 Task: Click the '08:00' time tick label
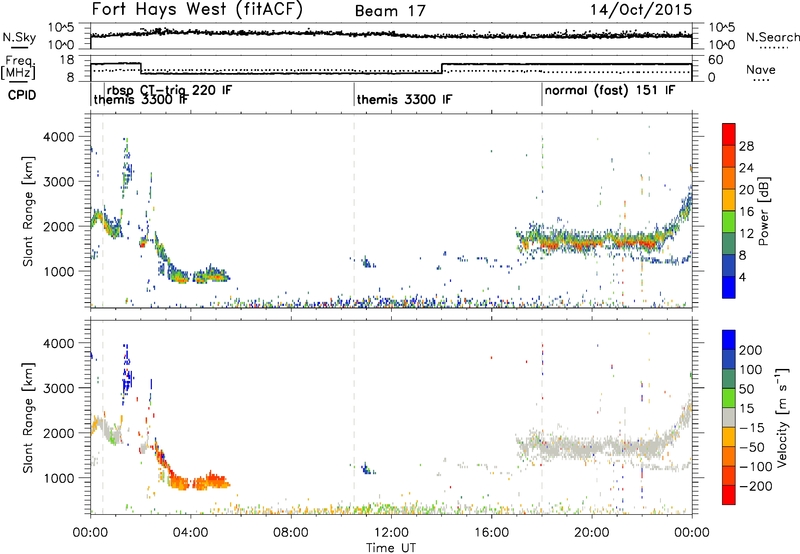point(291,533)
